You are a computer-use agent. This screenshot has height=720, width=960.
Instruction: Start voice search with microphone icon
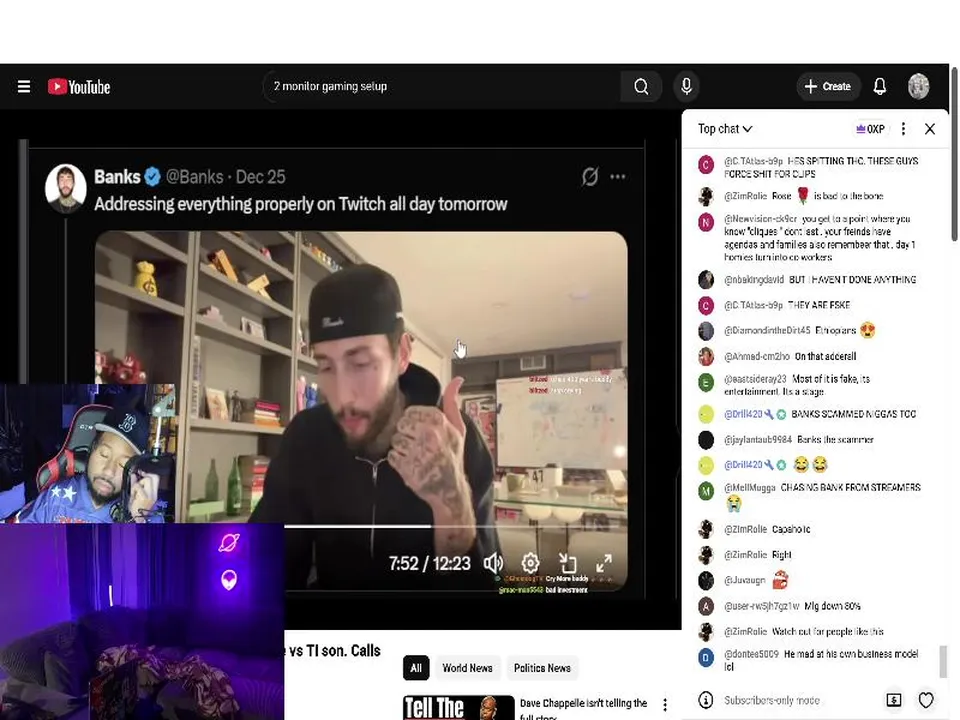click(x=686, y=86)
